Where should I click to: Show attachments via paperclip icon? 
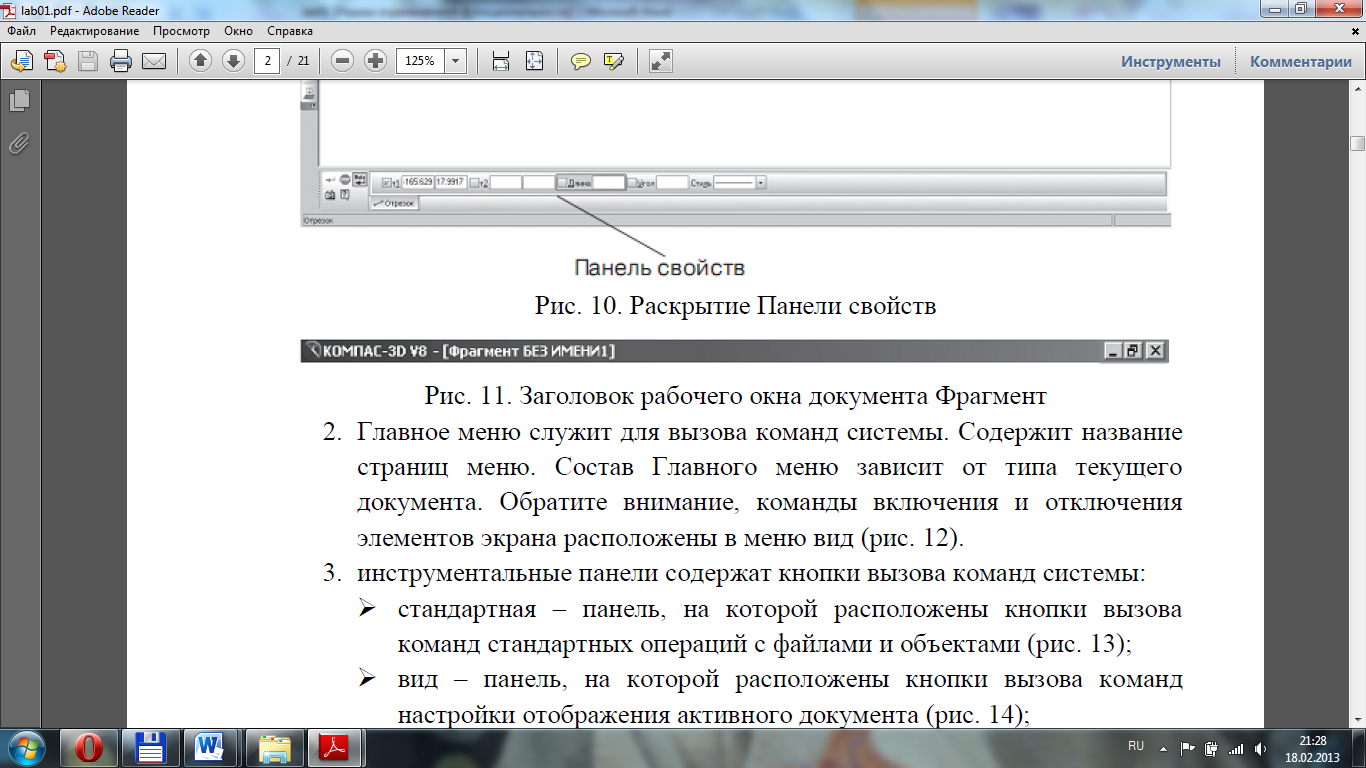click(x=18, y=143)
